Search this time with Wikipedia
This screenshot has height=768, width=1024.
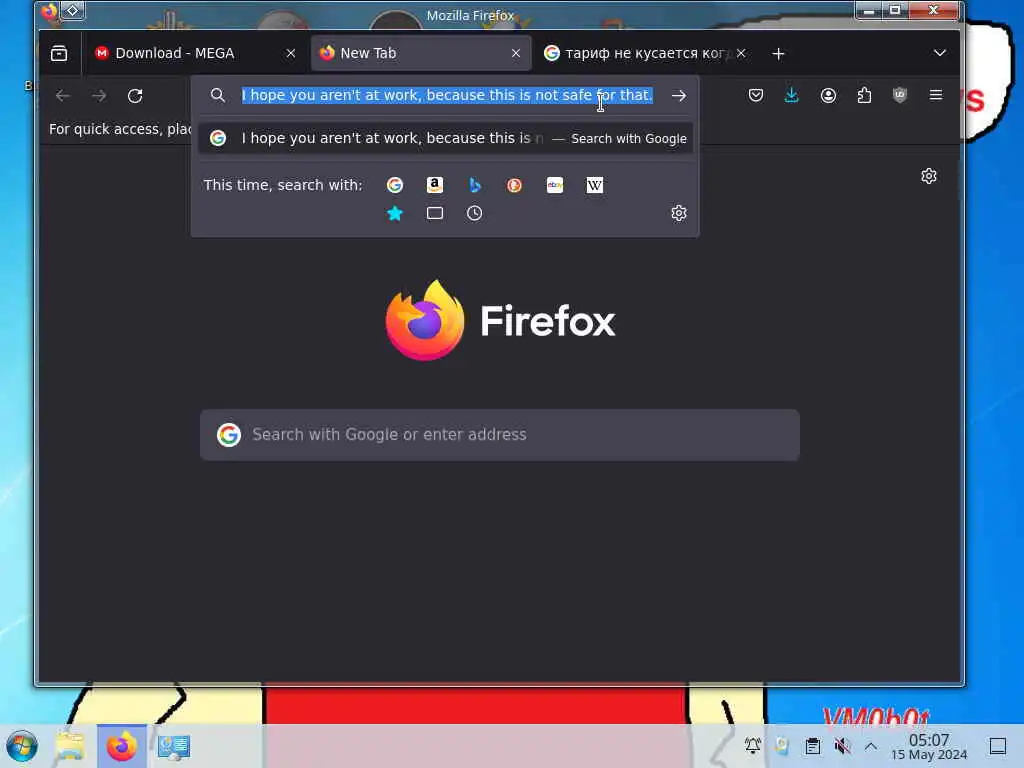pos(594,185)
